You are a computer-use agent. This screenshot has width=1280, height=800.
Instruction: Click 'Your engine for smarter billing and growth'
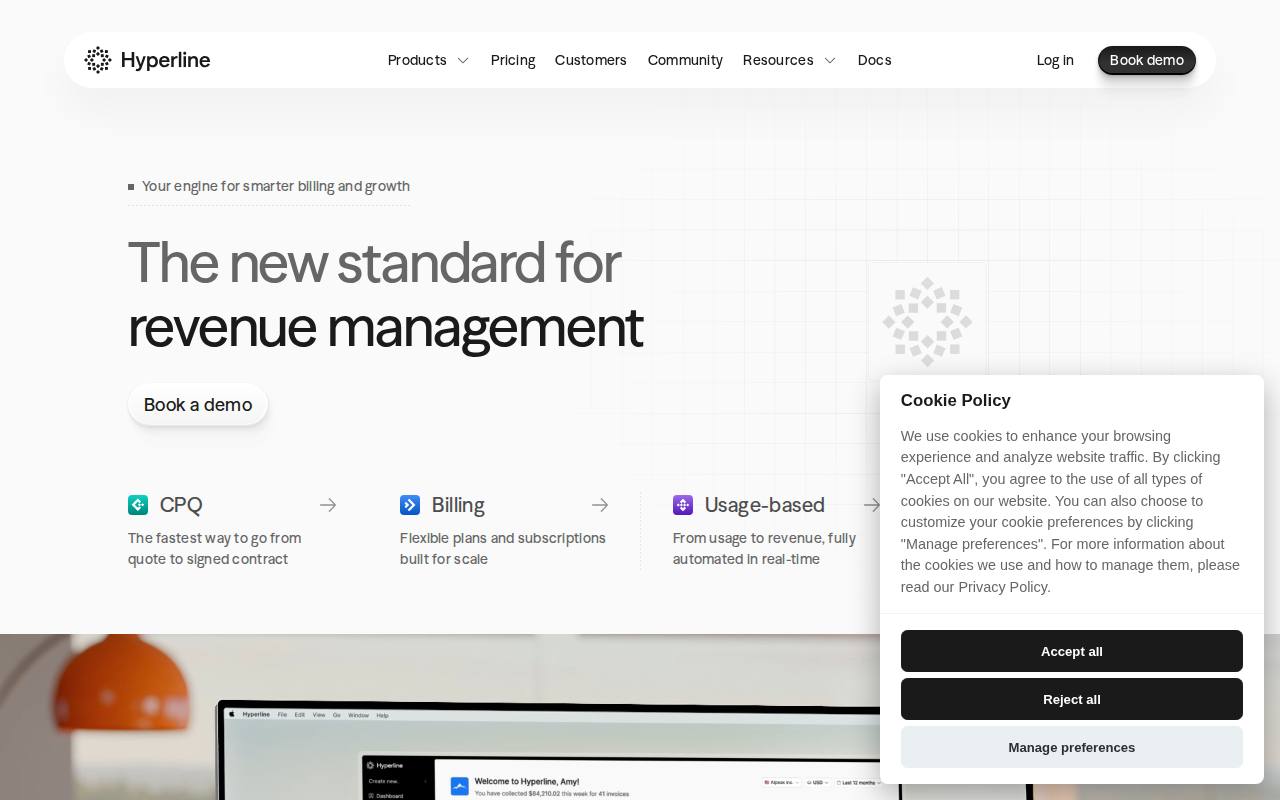pyautogui.click(x=276, y=186)
